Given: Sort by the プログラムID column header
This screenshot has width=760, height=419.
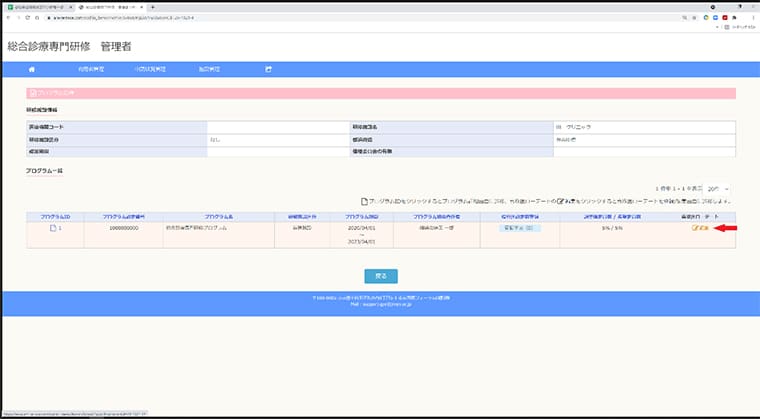Looking at the screenshot, I should [55, 217].
